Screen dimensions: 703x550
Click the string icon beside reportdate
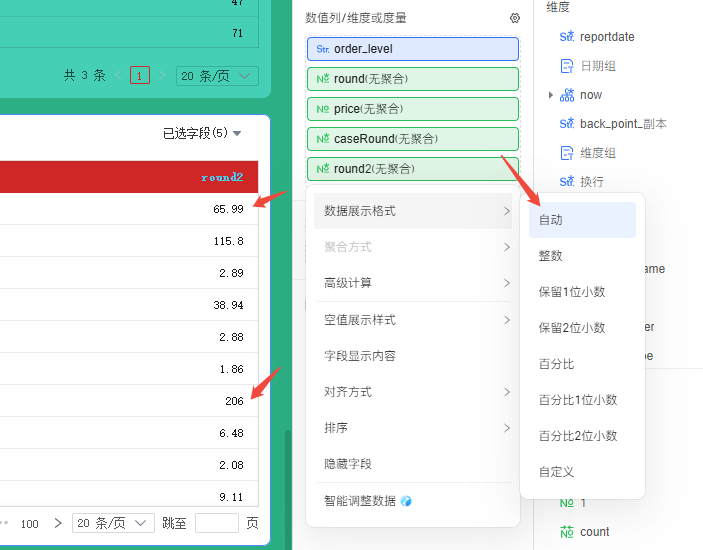pos(567,37)
